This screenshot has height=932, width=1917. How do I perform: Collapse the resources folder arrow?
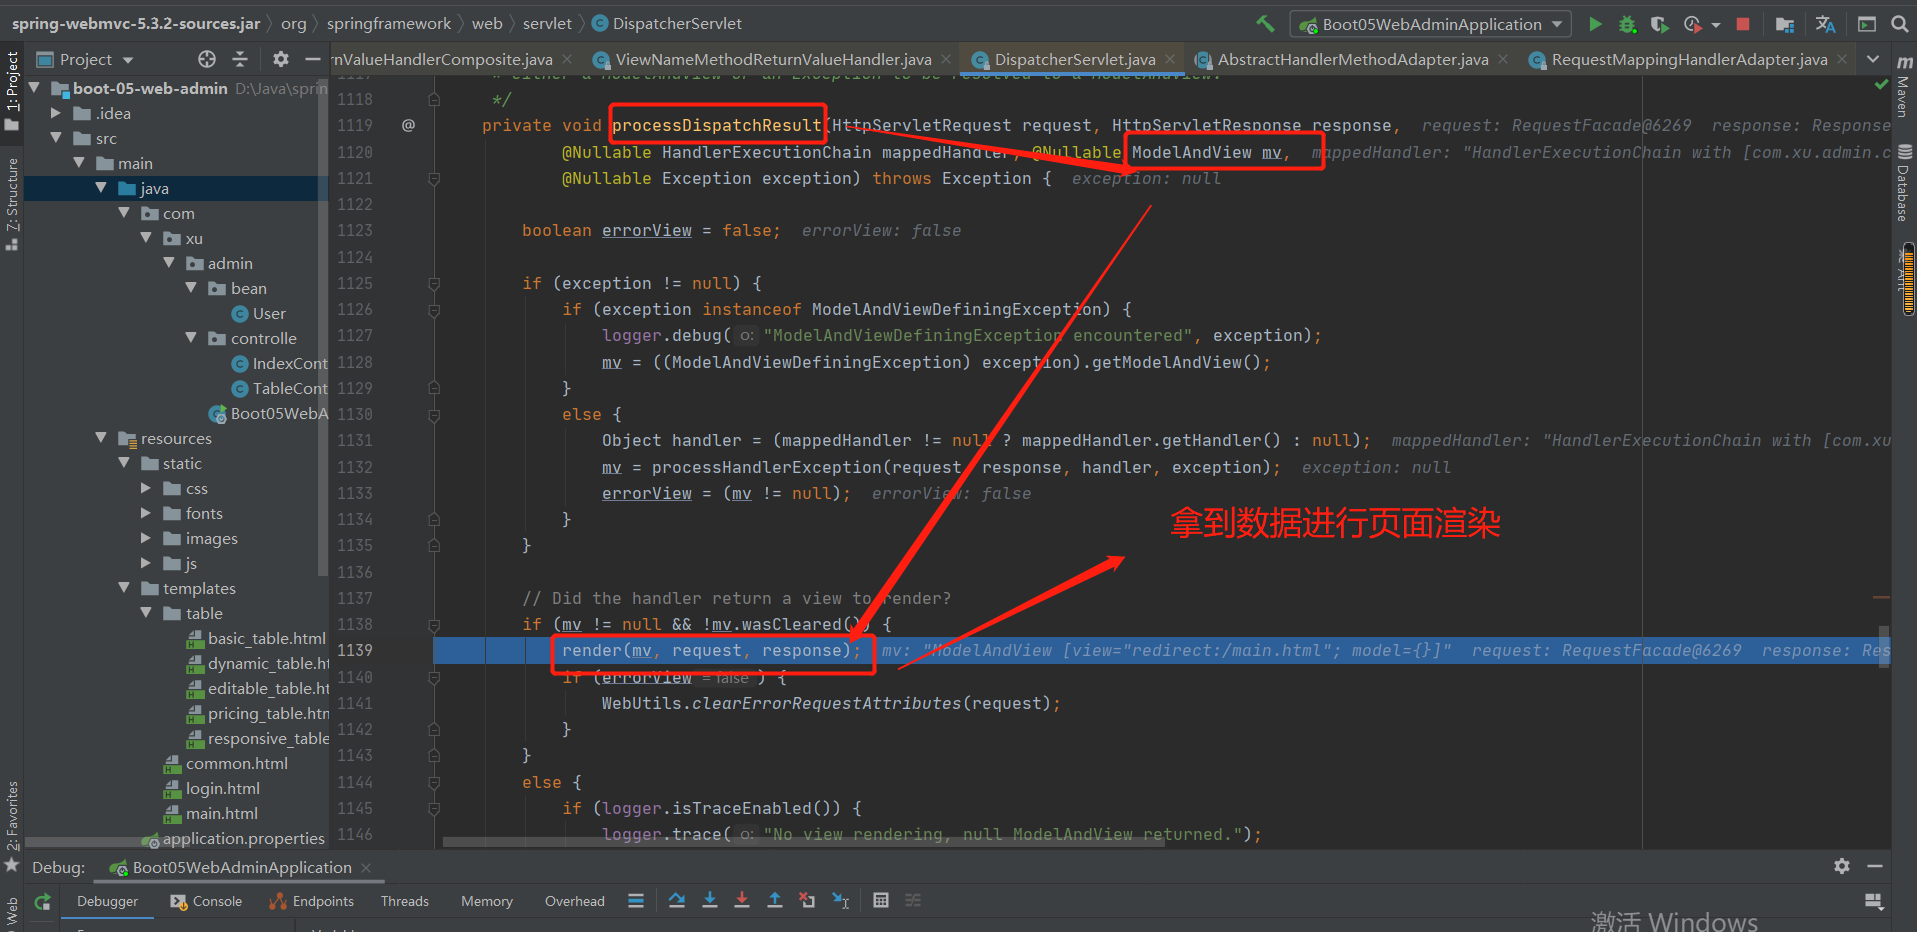[101, 438]
